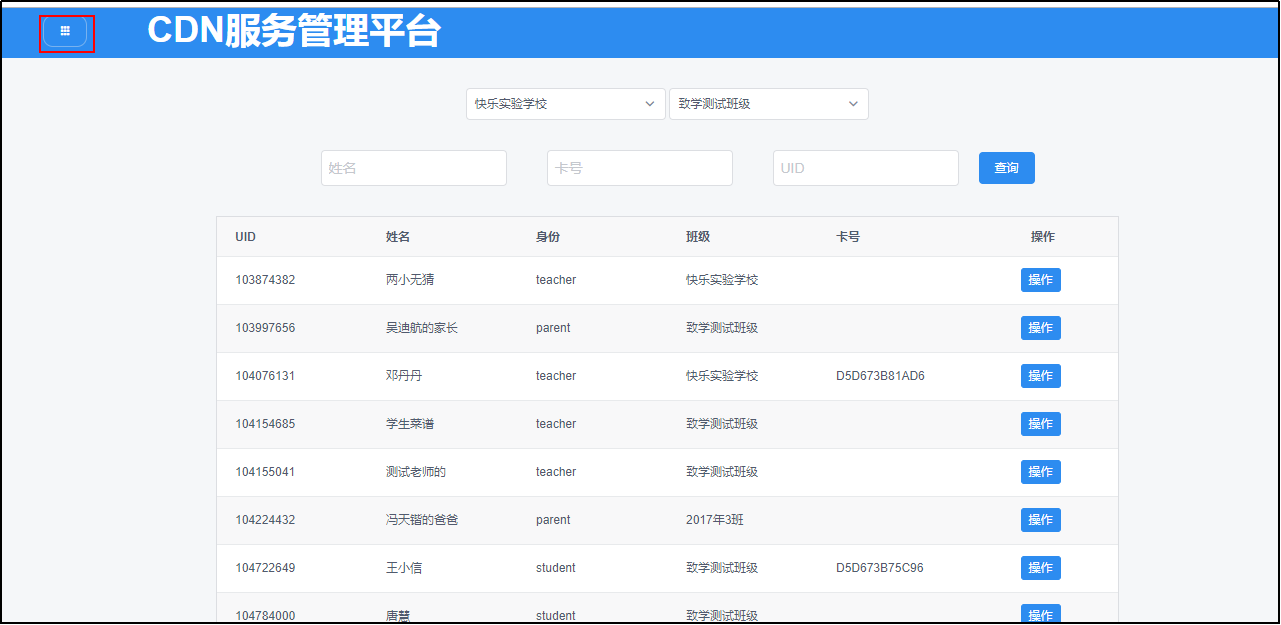Focus the 卡号 input field
This screenshot has width=1281, height=625.
(x=639, y=168)
